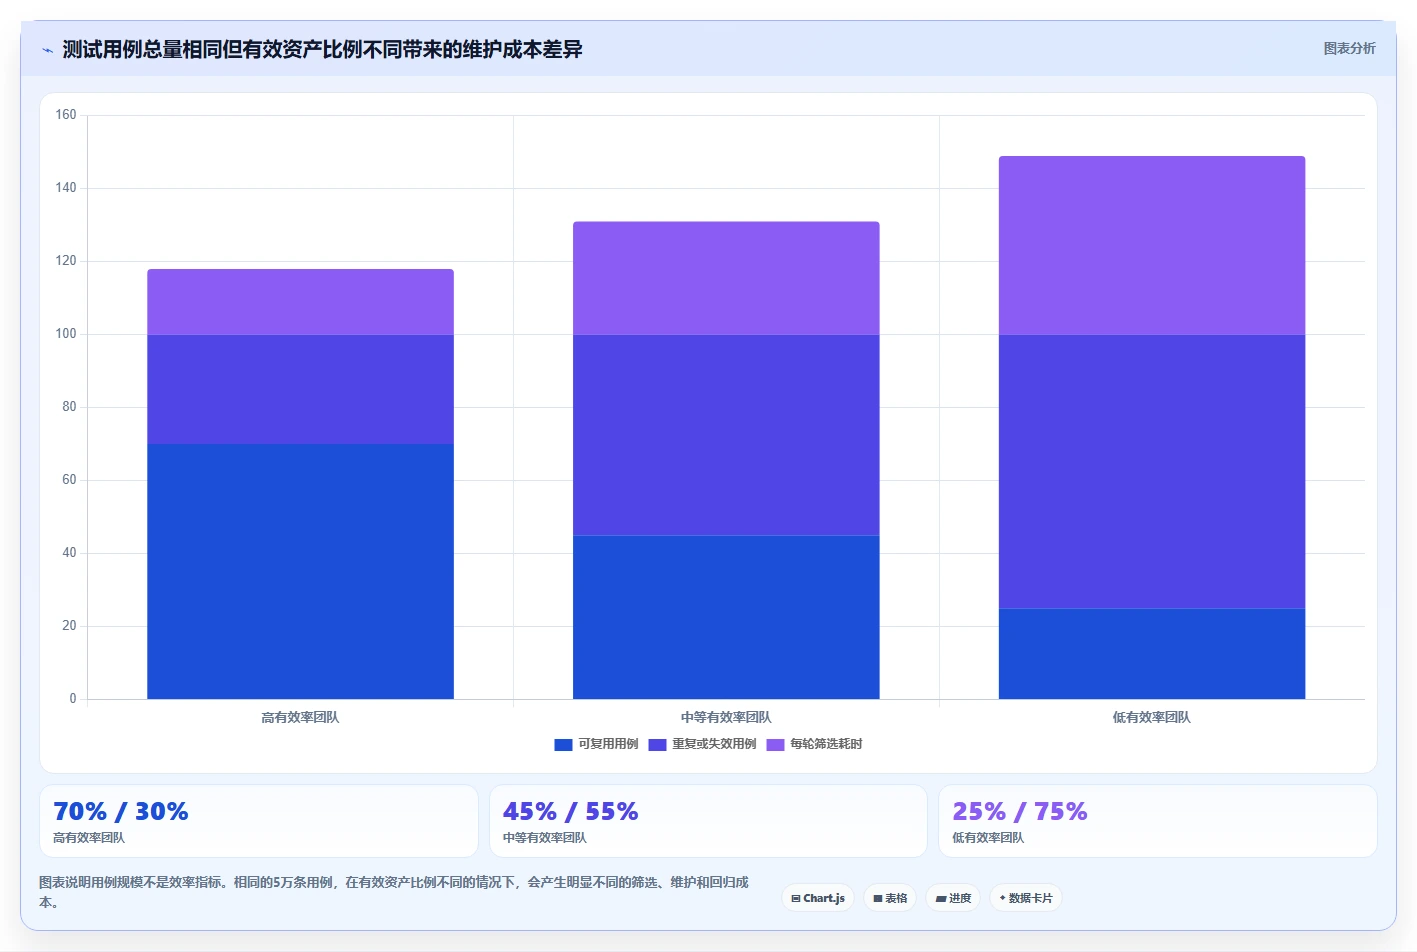Click the 中等有效率团队 x-axis label
1417x952 pixels.
click(x=726, y=717)
